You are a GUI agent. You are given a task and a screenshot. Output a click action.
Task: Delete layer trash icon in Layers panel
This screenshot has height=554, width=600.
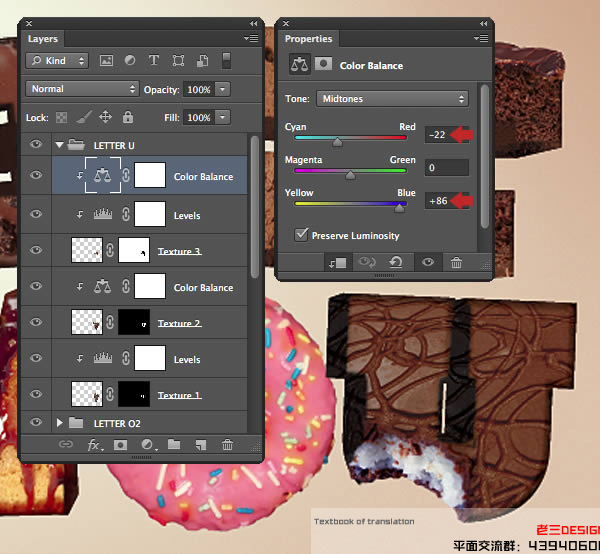227,445
